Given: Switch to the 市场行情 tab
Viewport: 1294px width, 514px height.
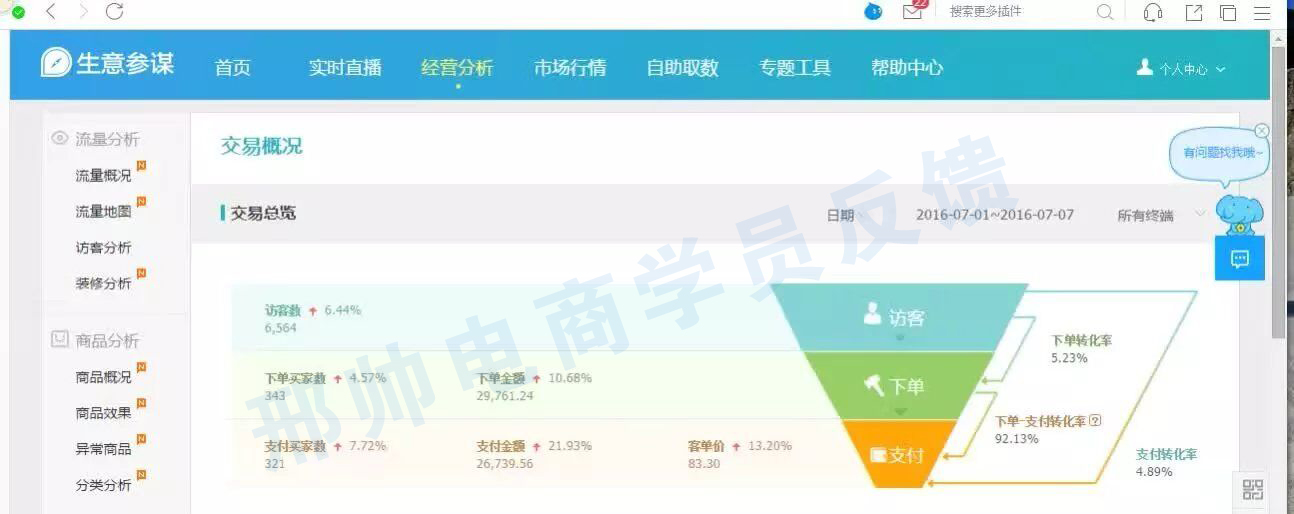Looking at the screenshot, I should click(570, 68).
